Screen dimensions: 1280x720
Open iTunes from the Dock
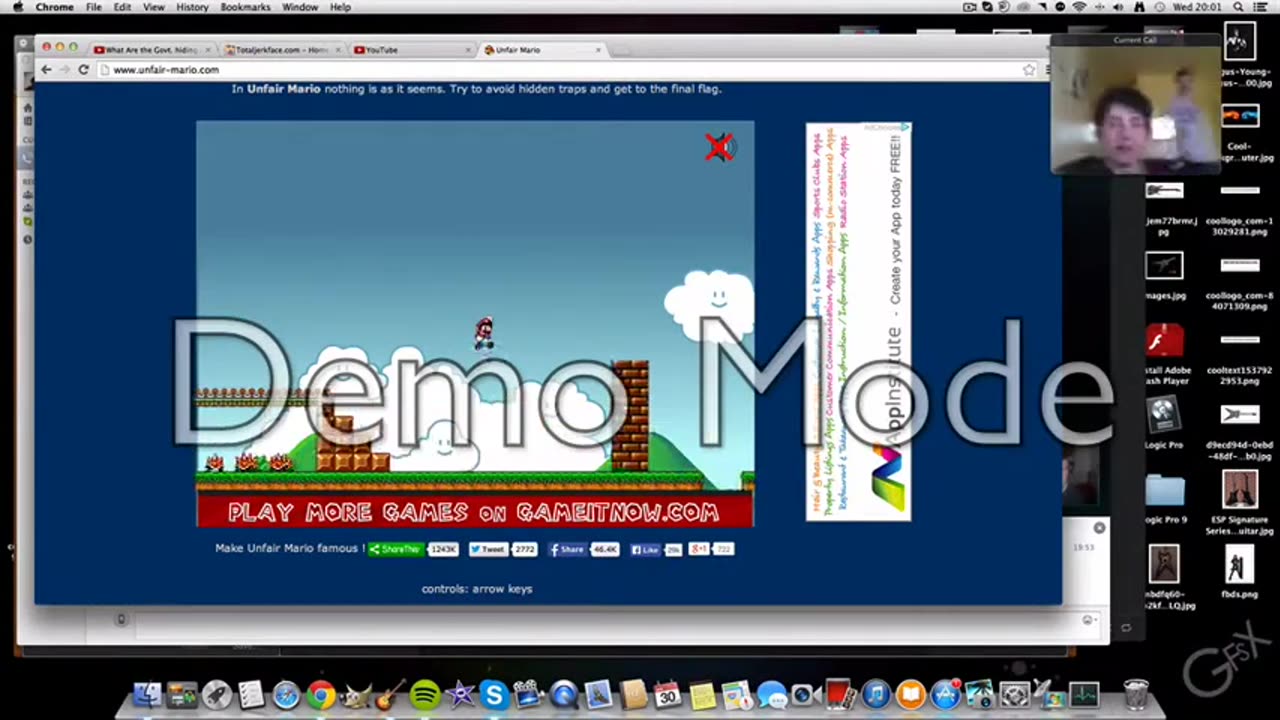click(x=875, y=694)
